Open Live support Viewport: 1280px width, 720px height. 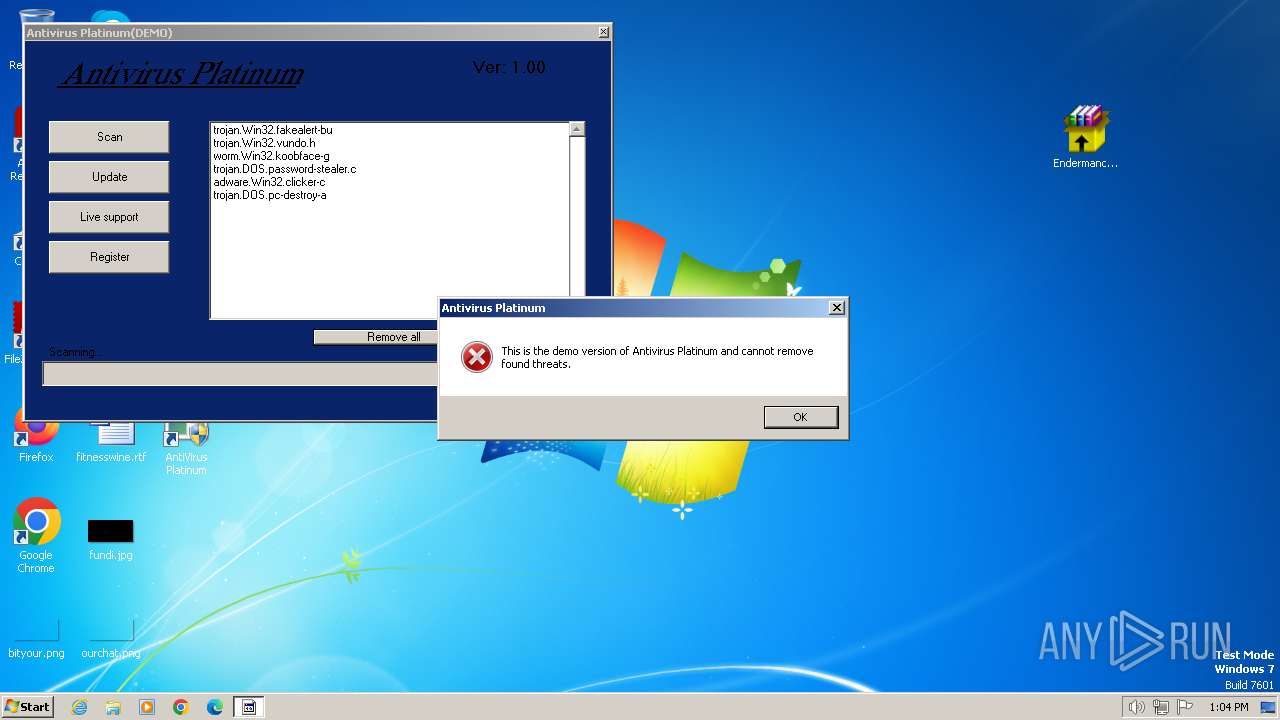109,217
